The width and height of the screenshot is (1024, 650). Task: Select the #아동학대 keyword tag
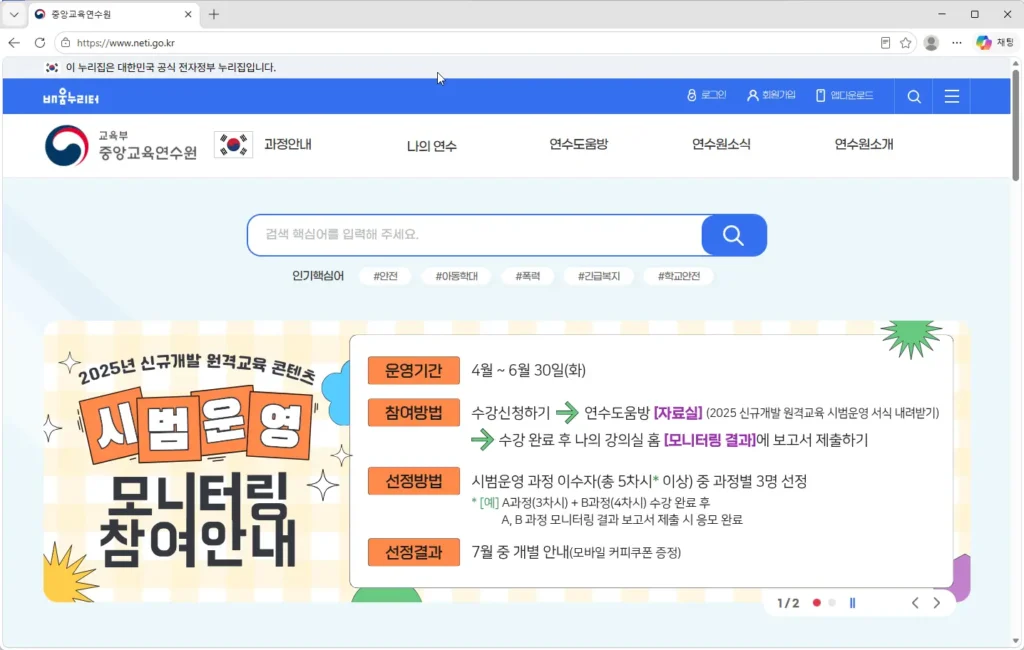pyautogui.click(x=456, y=276)
